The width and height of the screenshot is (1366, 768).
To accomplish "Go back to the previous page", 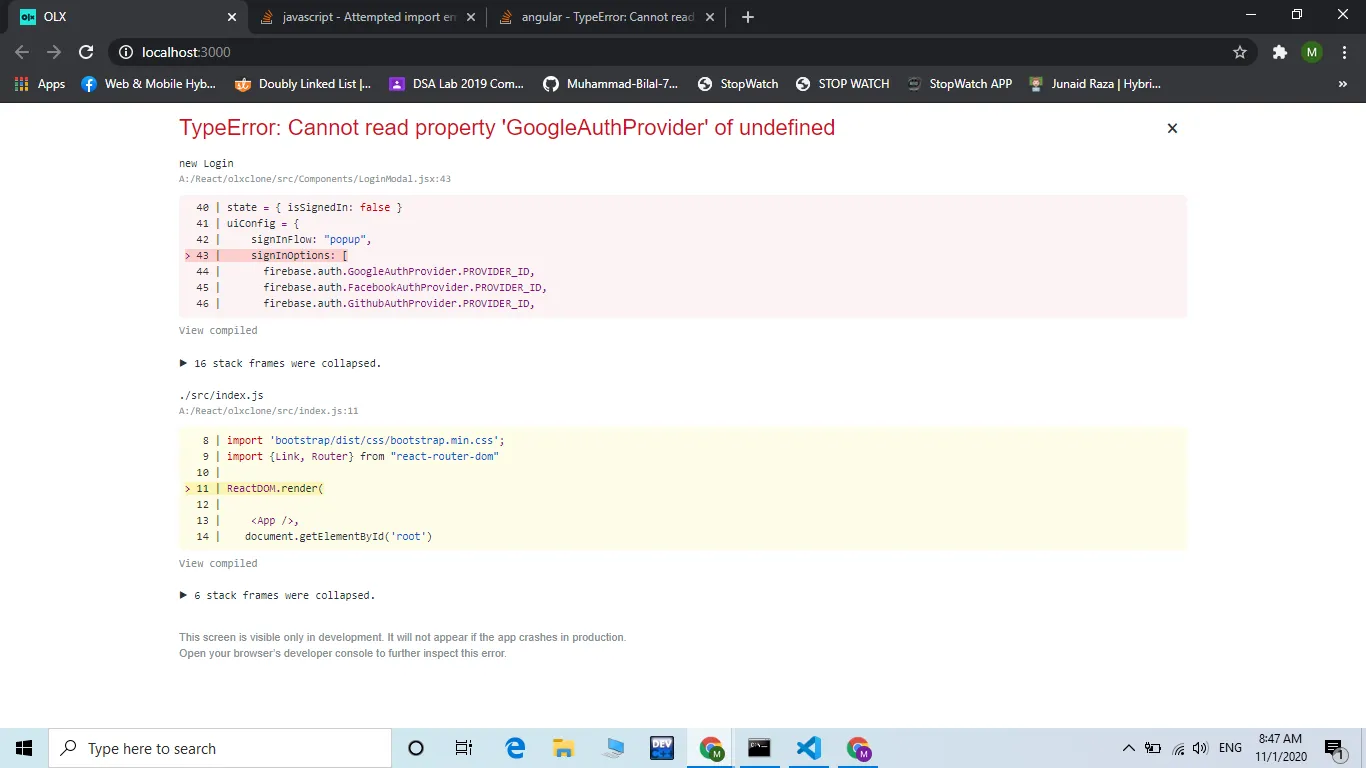I will (x=22, y=52).
